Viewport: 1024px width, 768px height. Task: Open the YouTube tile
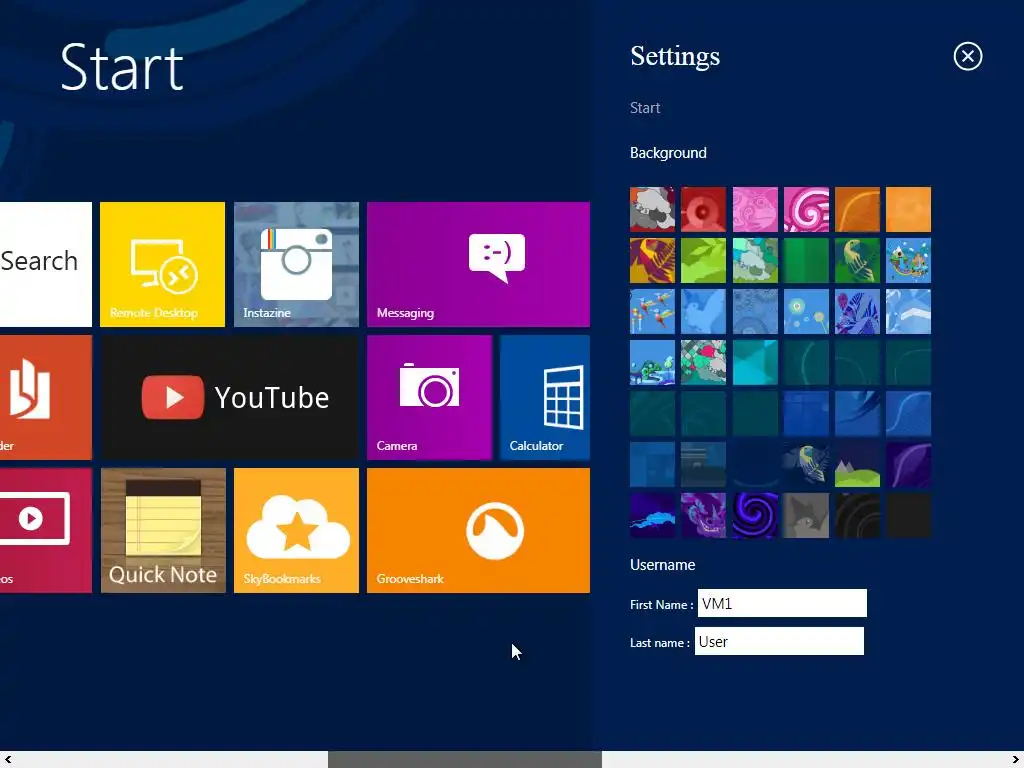coord(229,397)
